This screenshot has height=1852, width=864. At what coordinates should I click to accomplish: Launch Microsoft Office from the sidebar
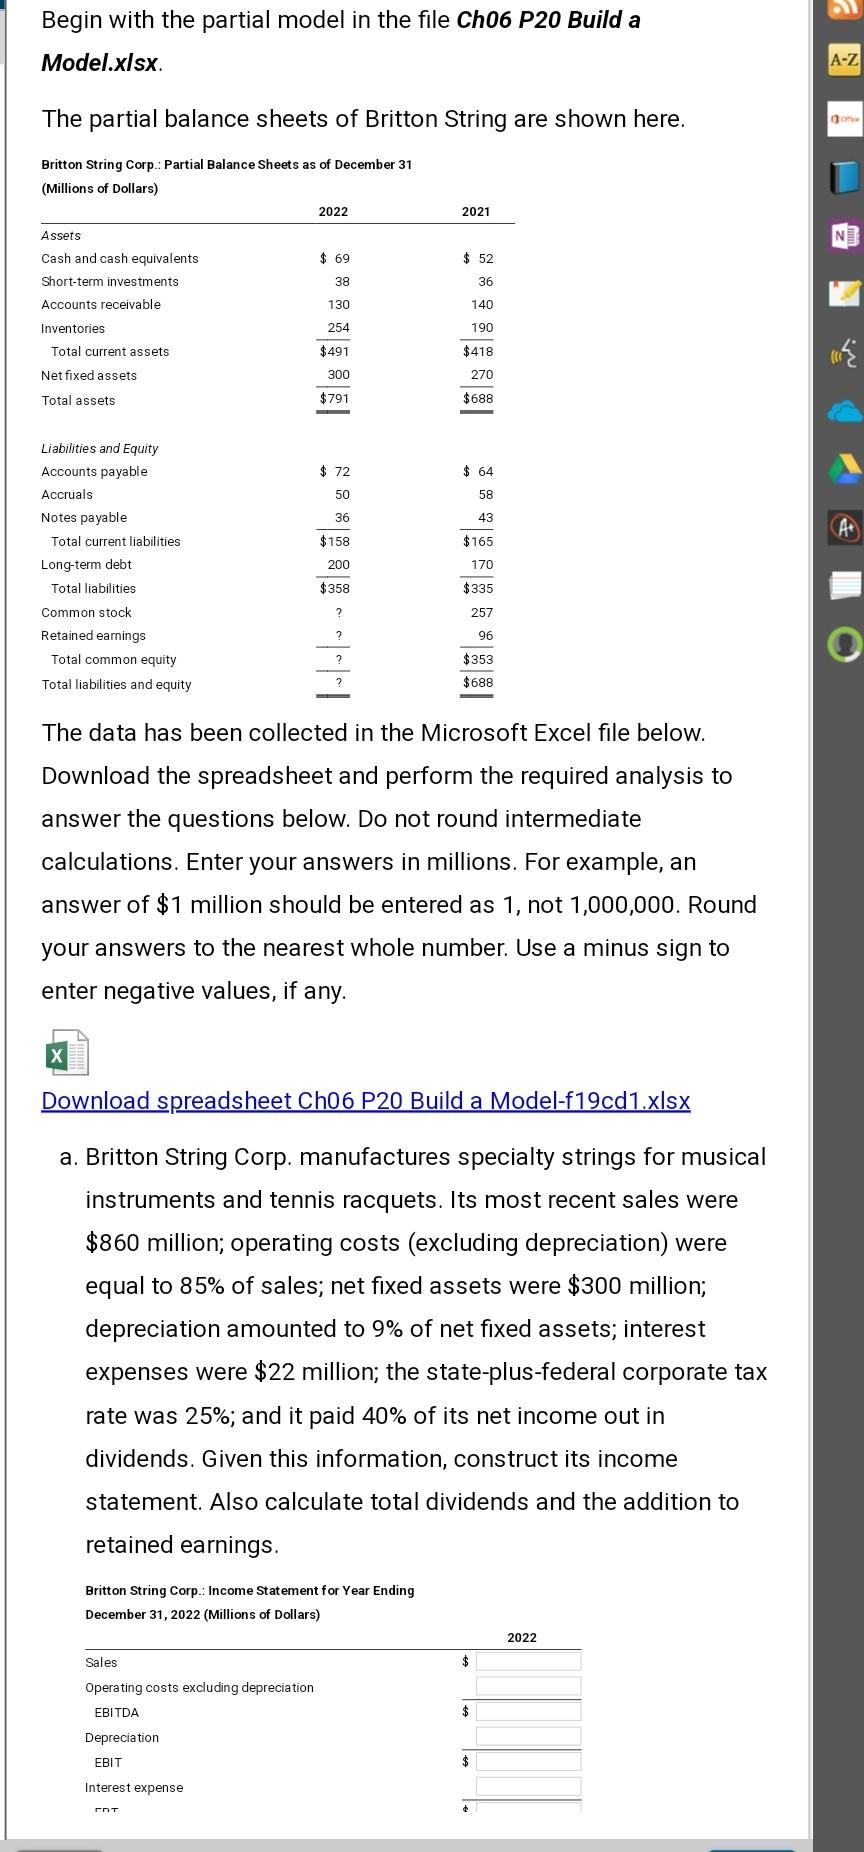pos(845,117)
